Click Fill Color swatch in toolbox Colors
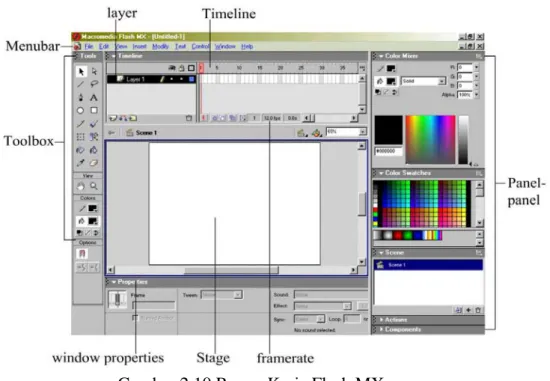The width and height of the screenshot is (550, 381). [x=93, y=221]
